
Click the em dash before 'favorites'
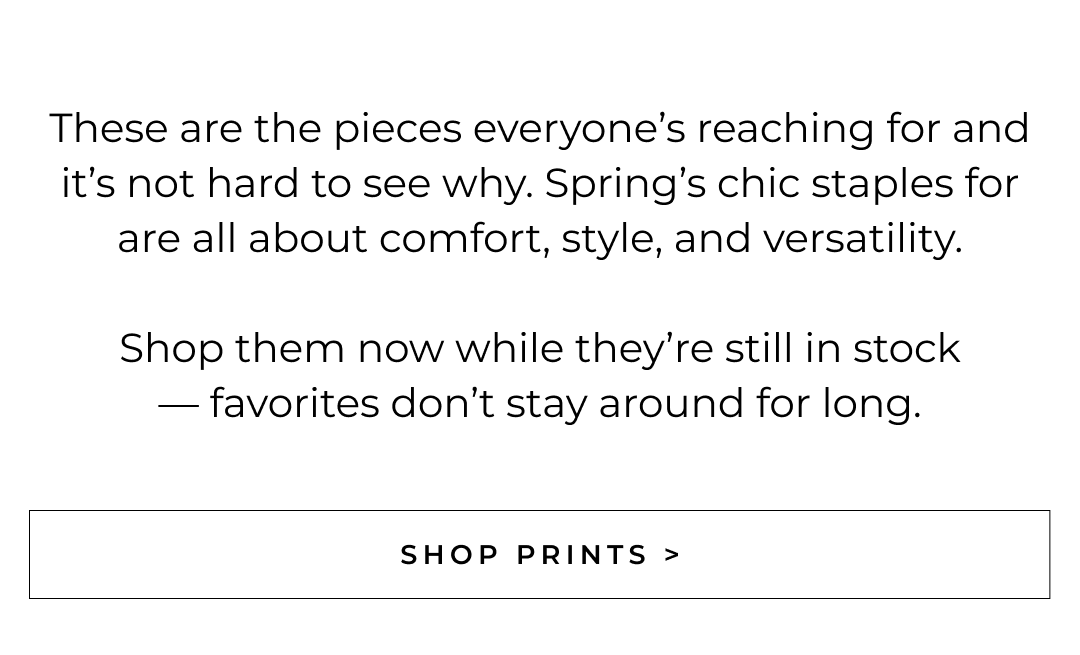pyautogui.click(x=178, y=404)
